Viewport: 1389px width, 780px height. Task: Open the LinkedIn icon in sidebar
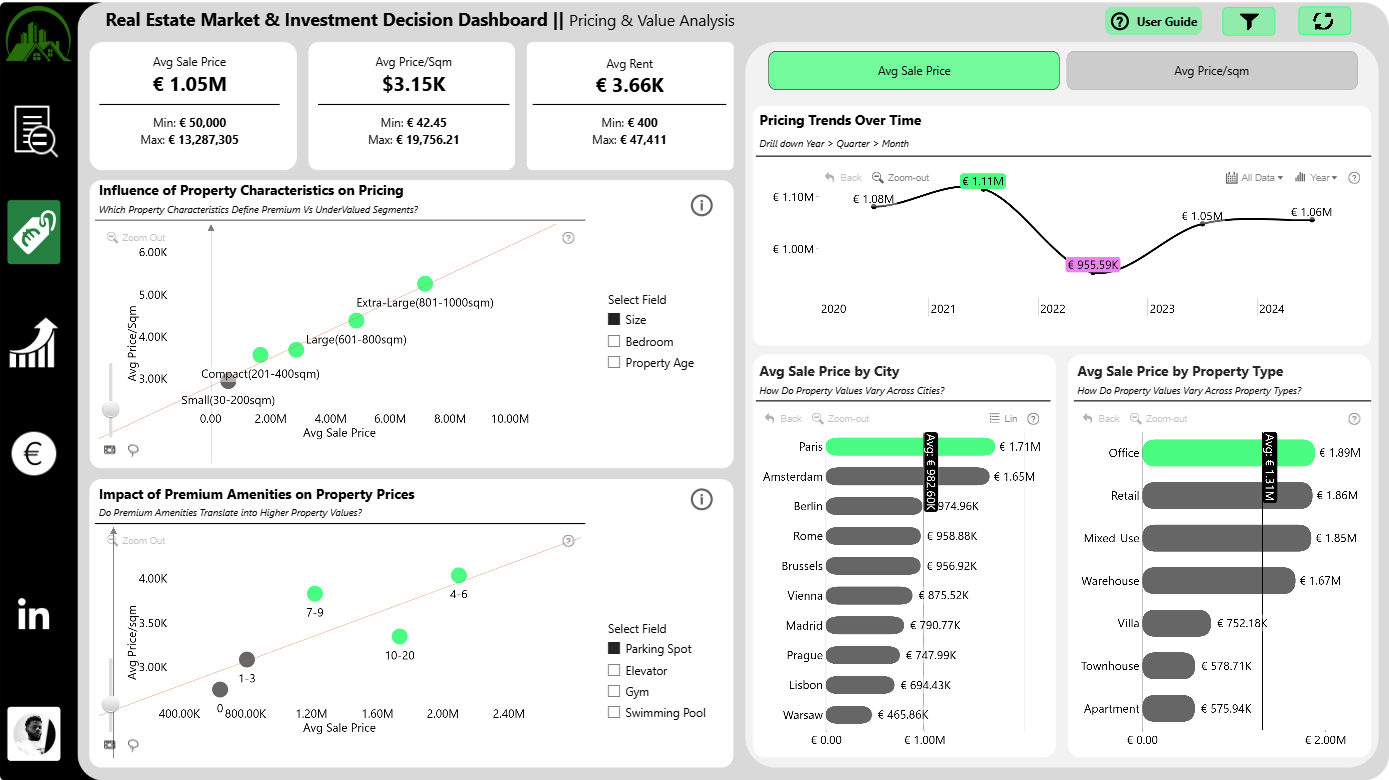(x=34, y=614)
